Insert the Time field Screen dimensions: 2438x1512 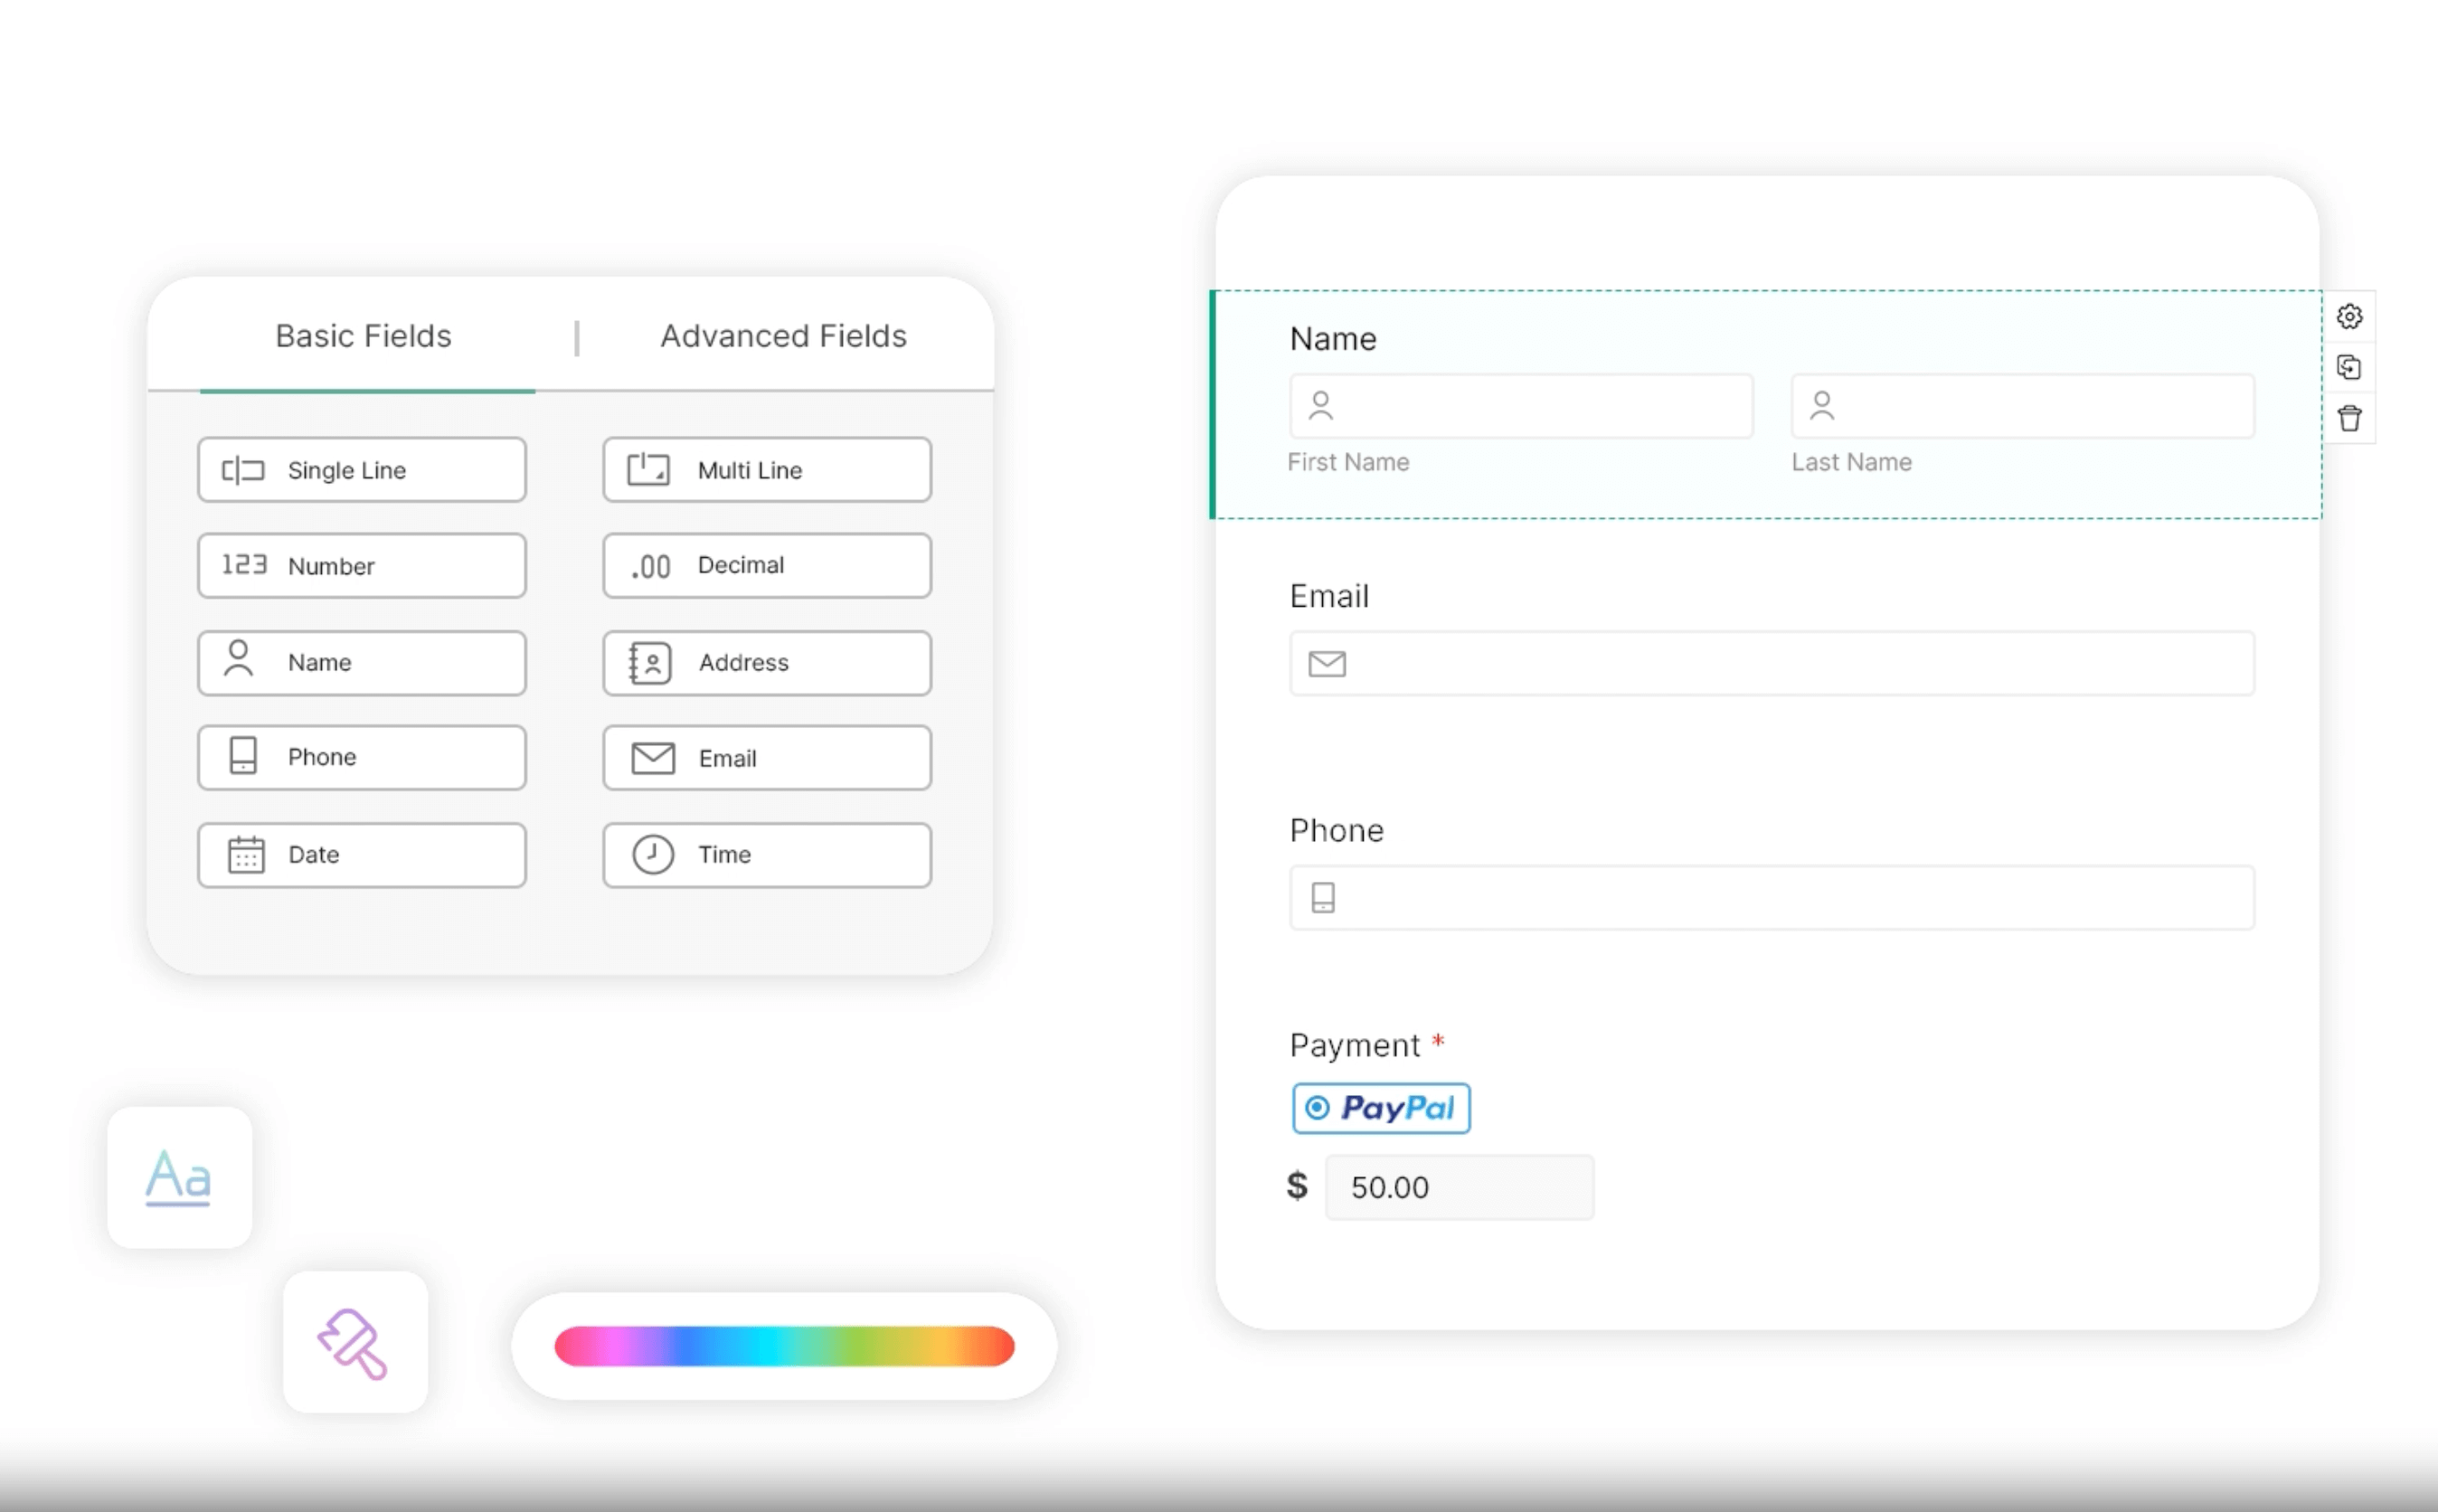tap(767, 855)
